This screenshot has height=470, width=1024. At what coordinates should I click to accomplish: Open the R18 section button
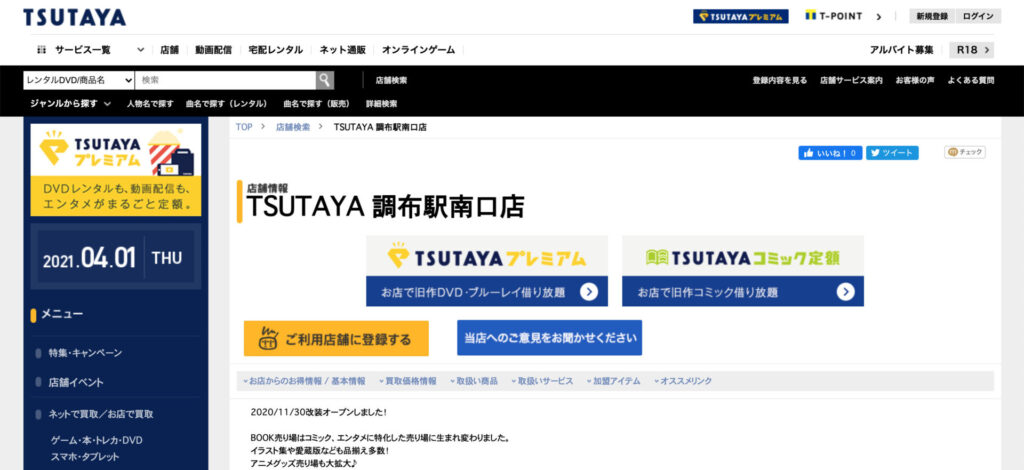pos(971,50)
